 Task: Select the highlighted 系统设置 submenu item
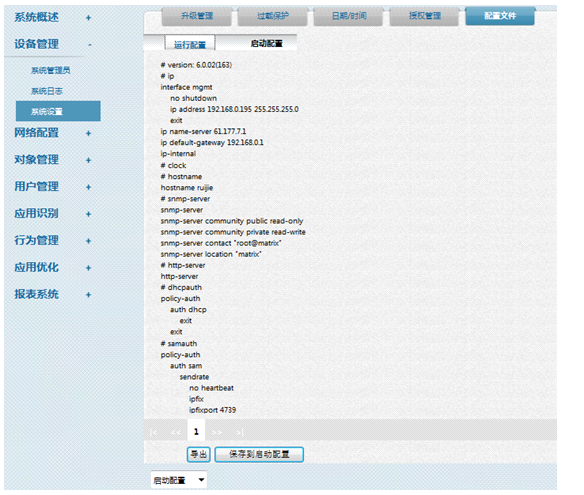point(58,111)
